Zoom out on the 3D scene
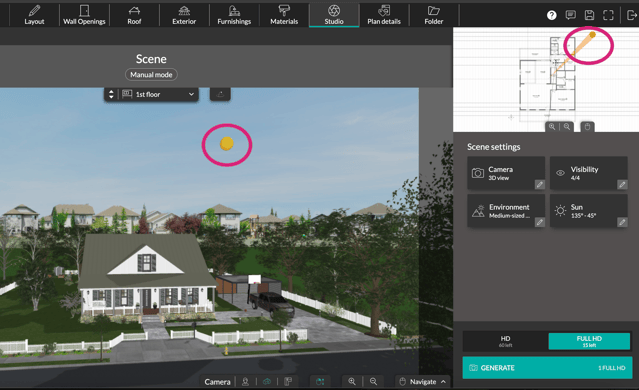Viewport: 639px width, 390px height. pos(373,381)
